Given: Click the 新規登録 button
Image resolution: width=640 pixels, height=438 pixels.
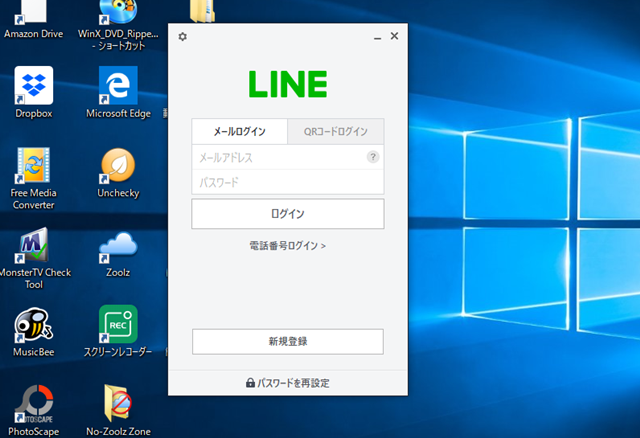Looking at the screenshot, I should pyautogui.click(x=288, y=342).
